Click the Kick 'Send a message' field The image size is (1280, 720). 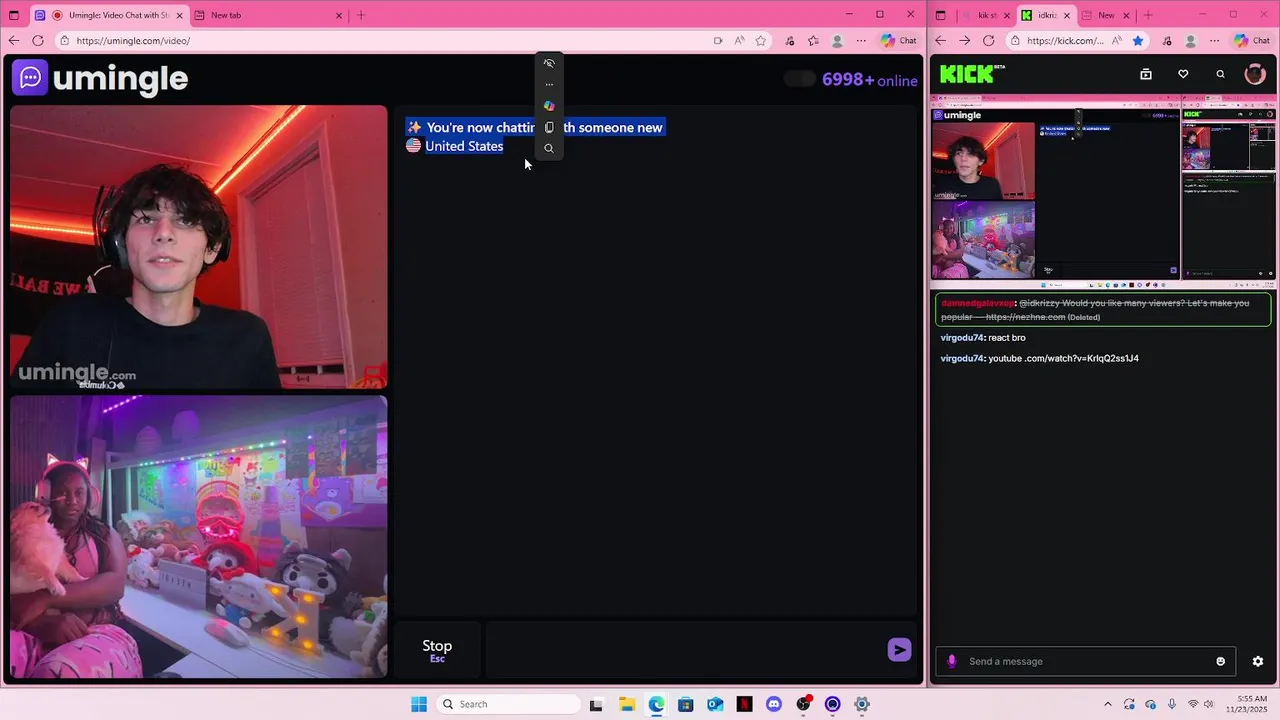[1085, 661]
